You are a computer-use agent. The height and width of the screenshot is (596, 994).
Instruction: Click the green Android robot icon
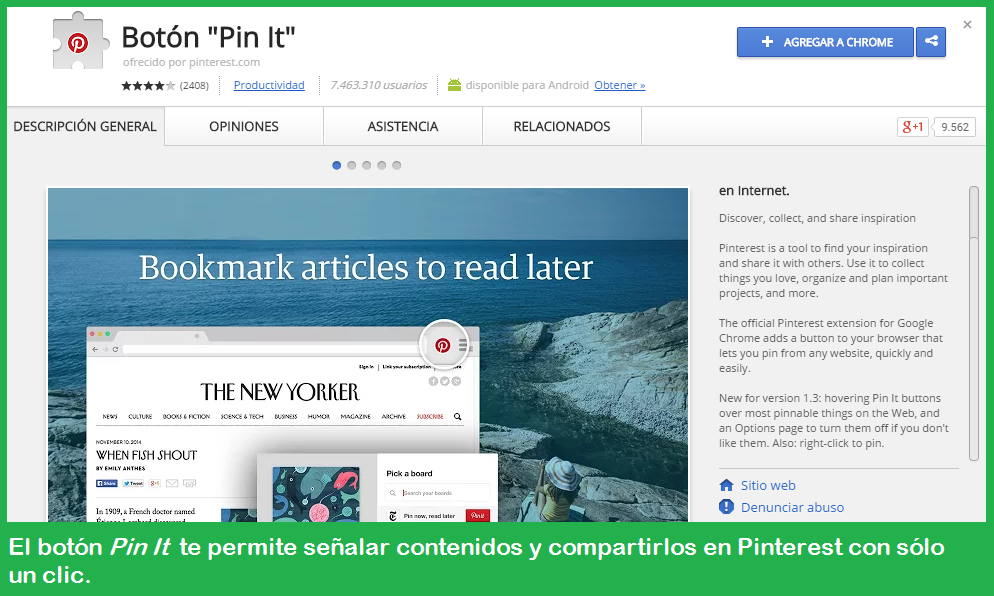[454, 85]
